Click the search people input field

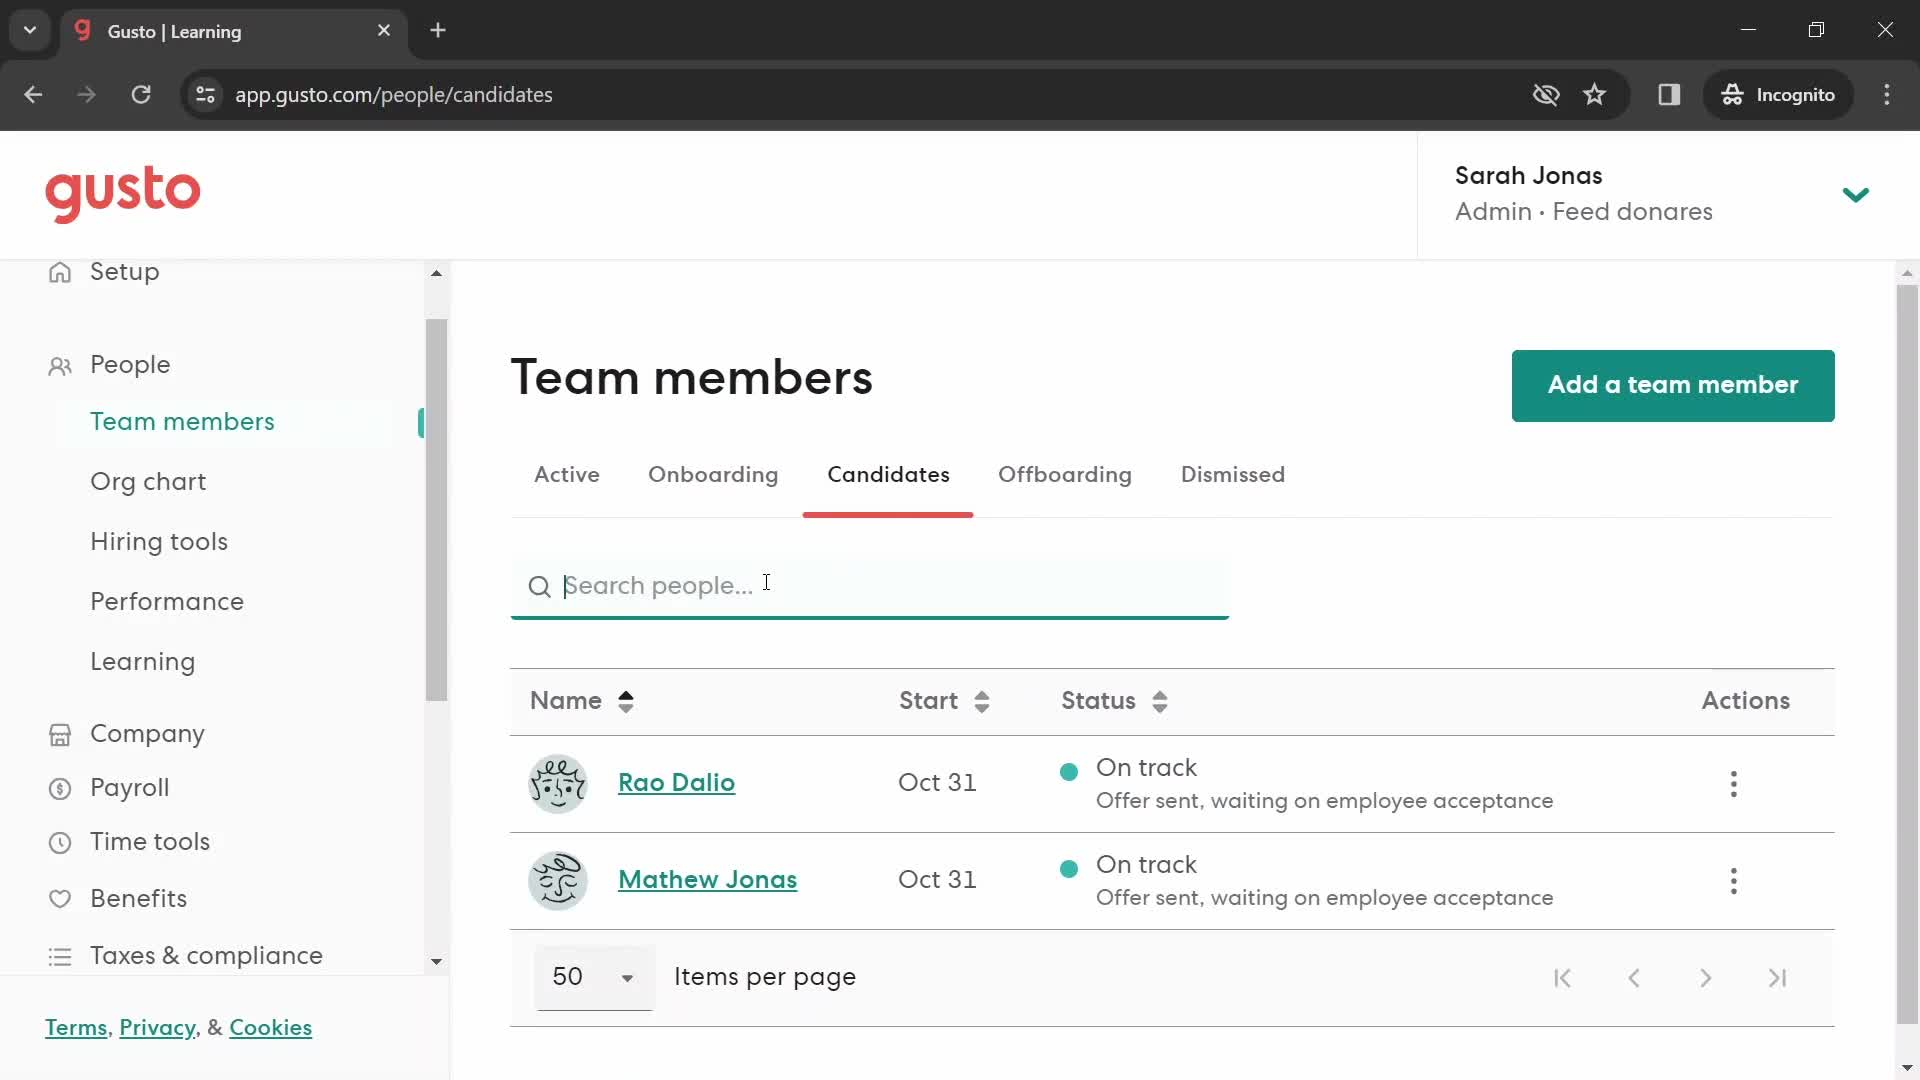pos(870,585)
